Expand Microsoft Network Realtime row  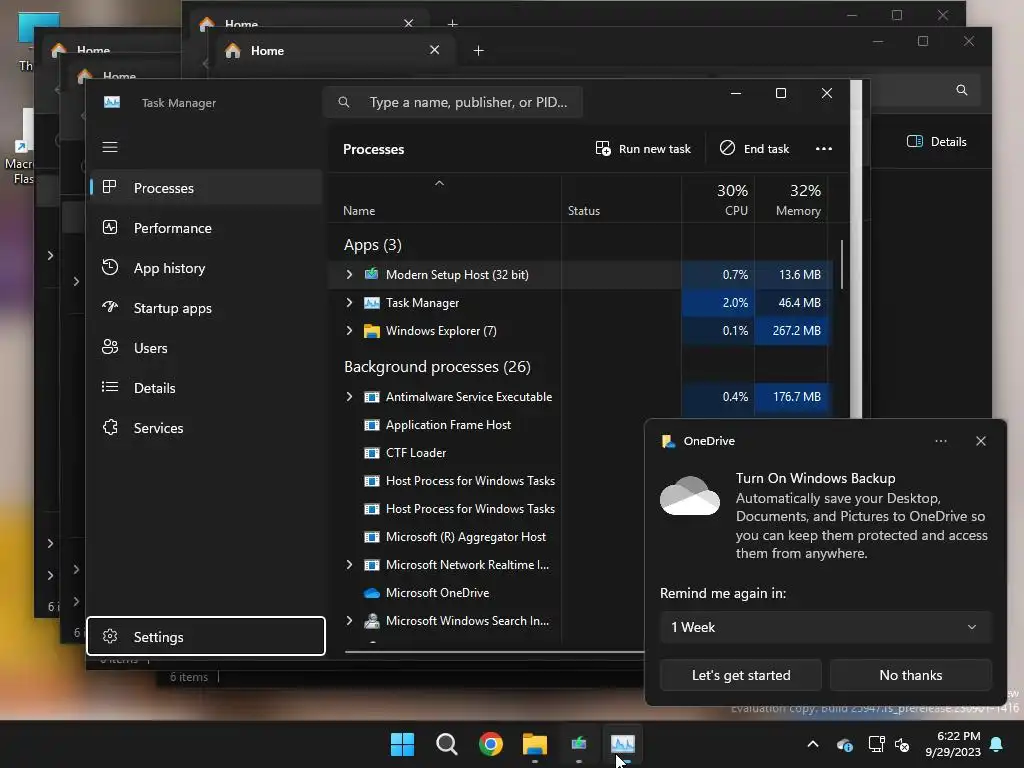click(349, 565)
